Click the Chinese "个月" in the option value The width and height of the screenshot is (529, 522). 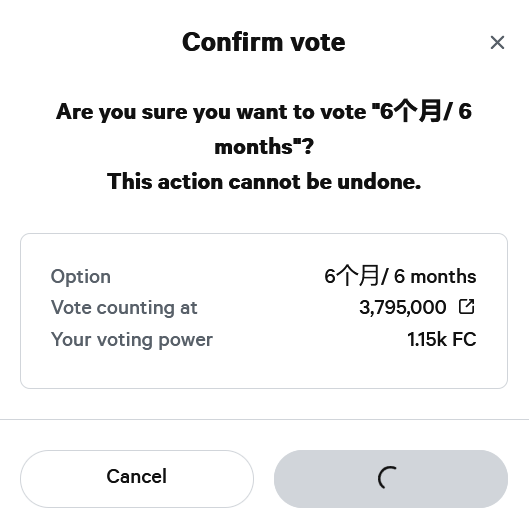click(358, 275)
